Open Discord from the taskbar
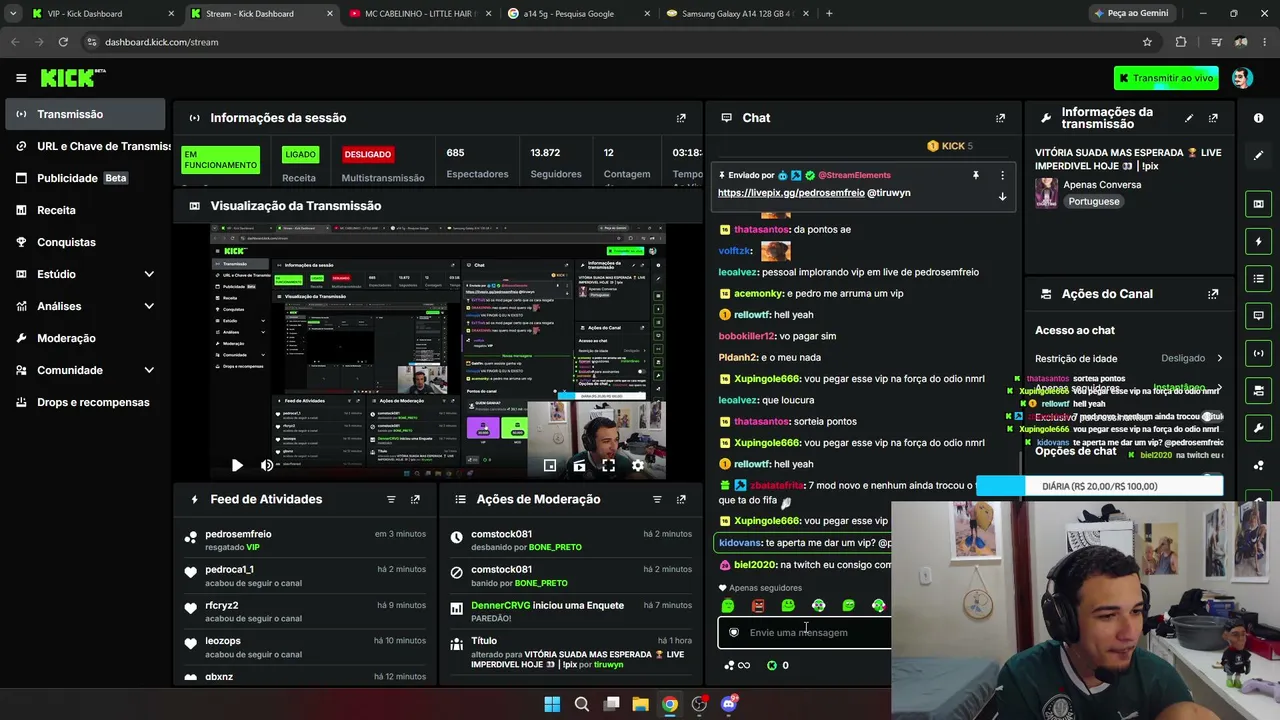The height and width of the screenshot is (720, 1280). [728, 704]
